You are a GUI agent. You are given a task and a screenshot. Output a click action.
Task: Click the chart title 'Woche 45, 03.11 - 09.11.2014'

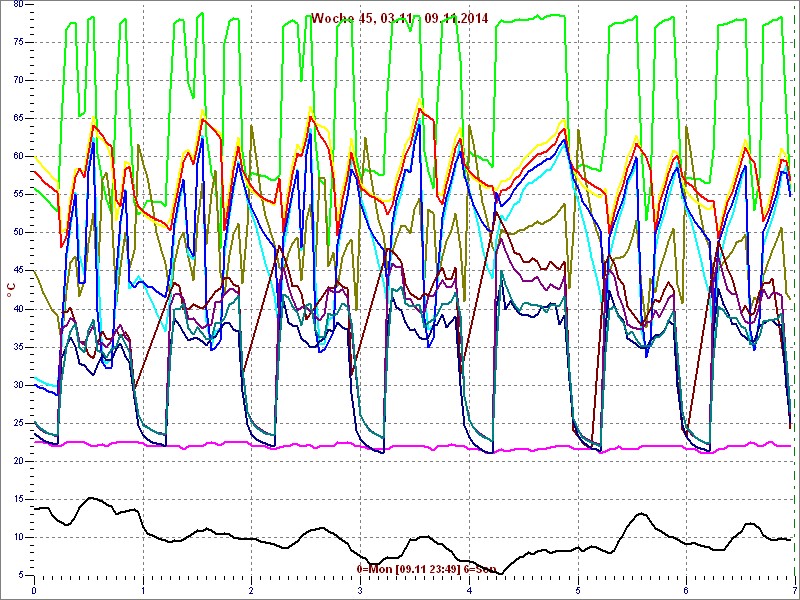point(399,19)
